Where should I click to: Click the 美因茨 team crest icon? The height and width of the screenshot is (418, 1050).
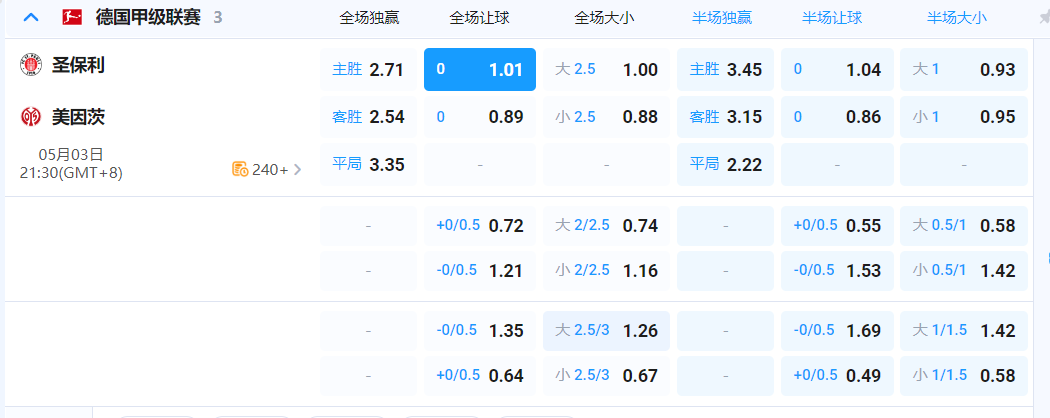31,117
